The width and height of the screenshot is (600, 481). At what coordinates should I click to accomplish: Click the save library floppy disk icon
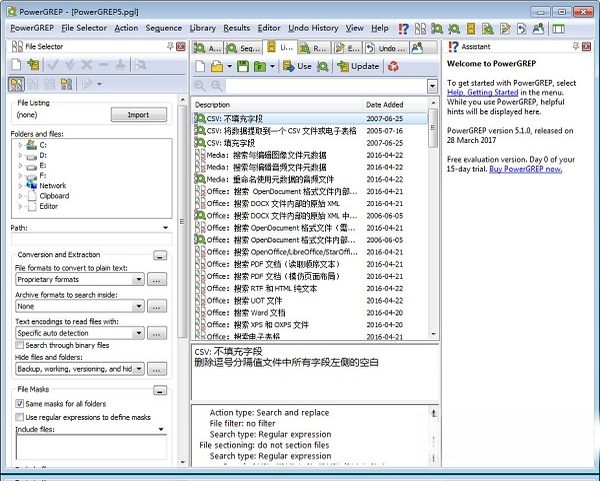[x=243, y=66]
